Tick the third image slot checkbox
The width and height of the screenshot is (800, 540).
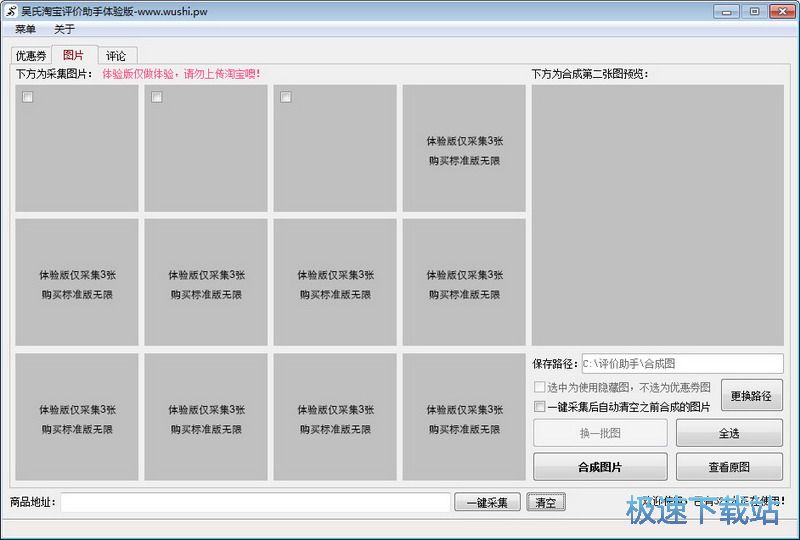point(286,97)
